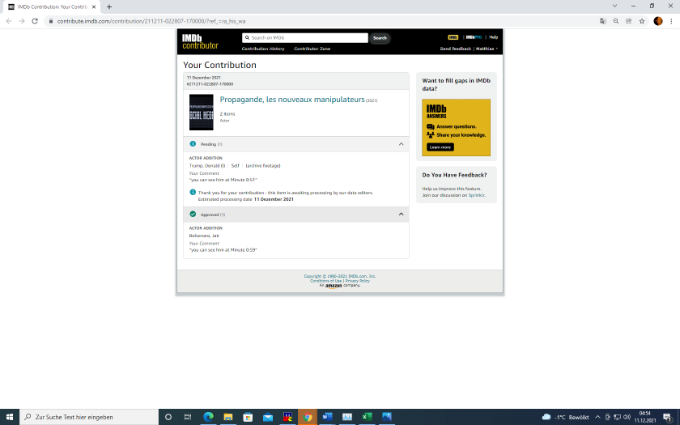
Task: Click the taskbar clock and date
Action: point(645,417)
